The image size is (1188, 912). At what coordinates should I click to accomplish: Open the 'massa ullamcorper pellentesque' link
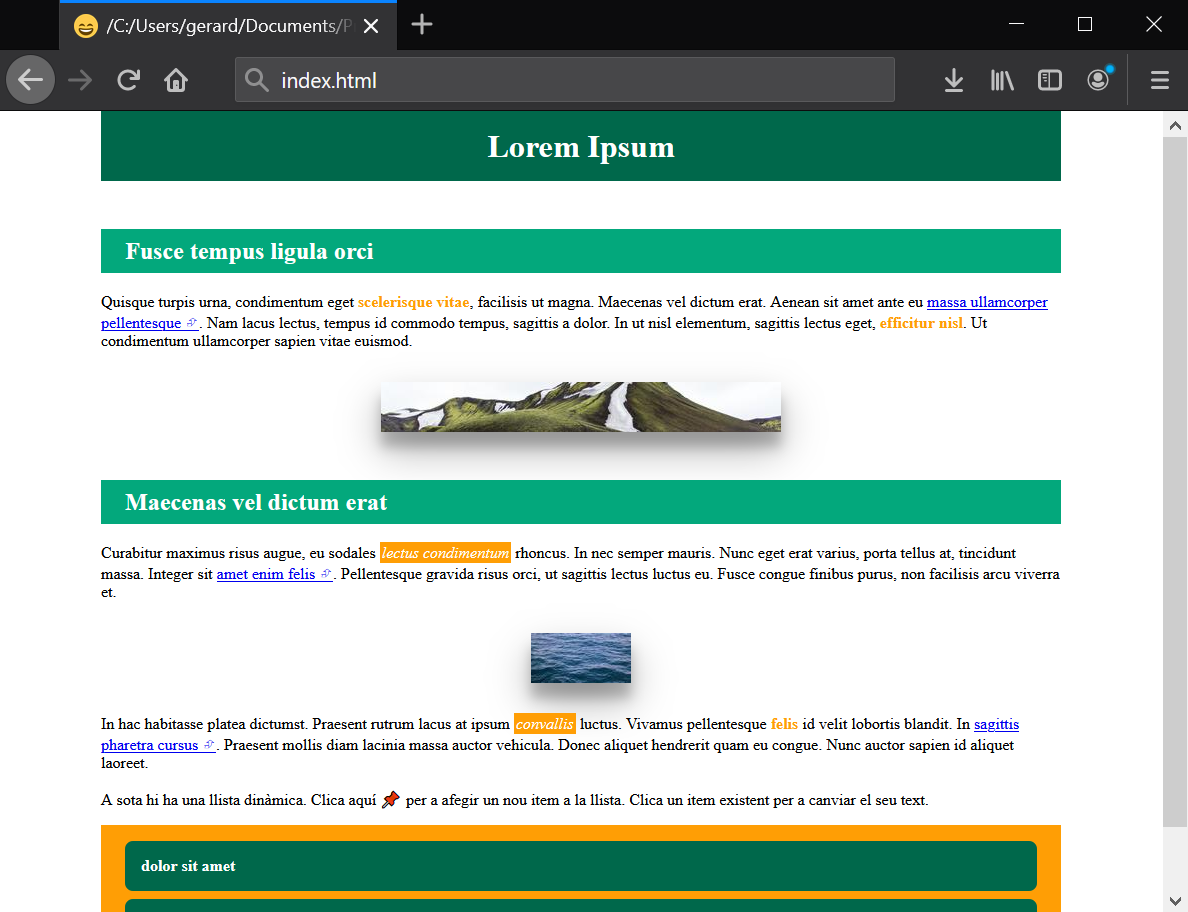pos(986,302)
